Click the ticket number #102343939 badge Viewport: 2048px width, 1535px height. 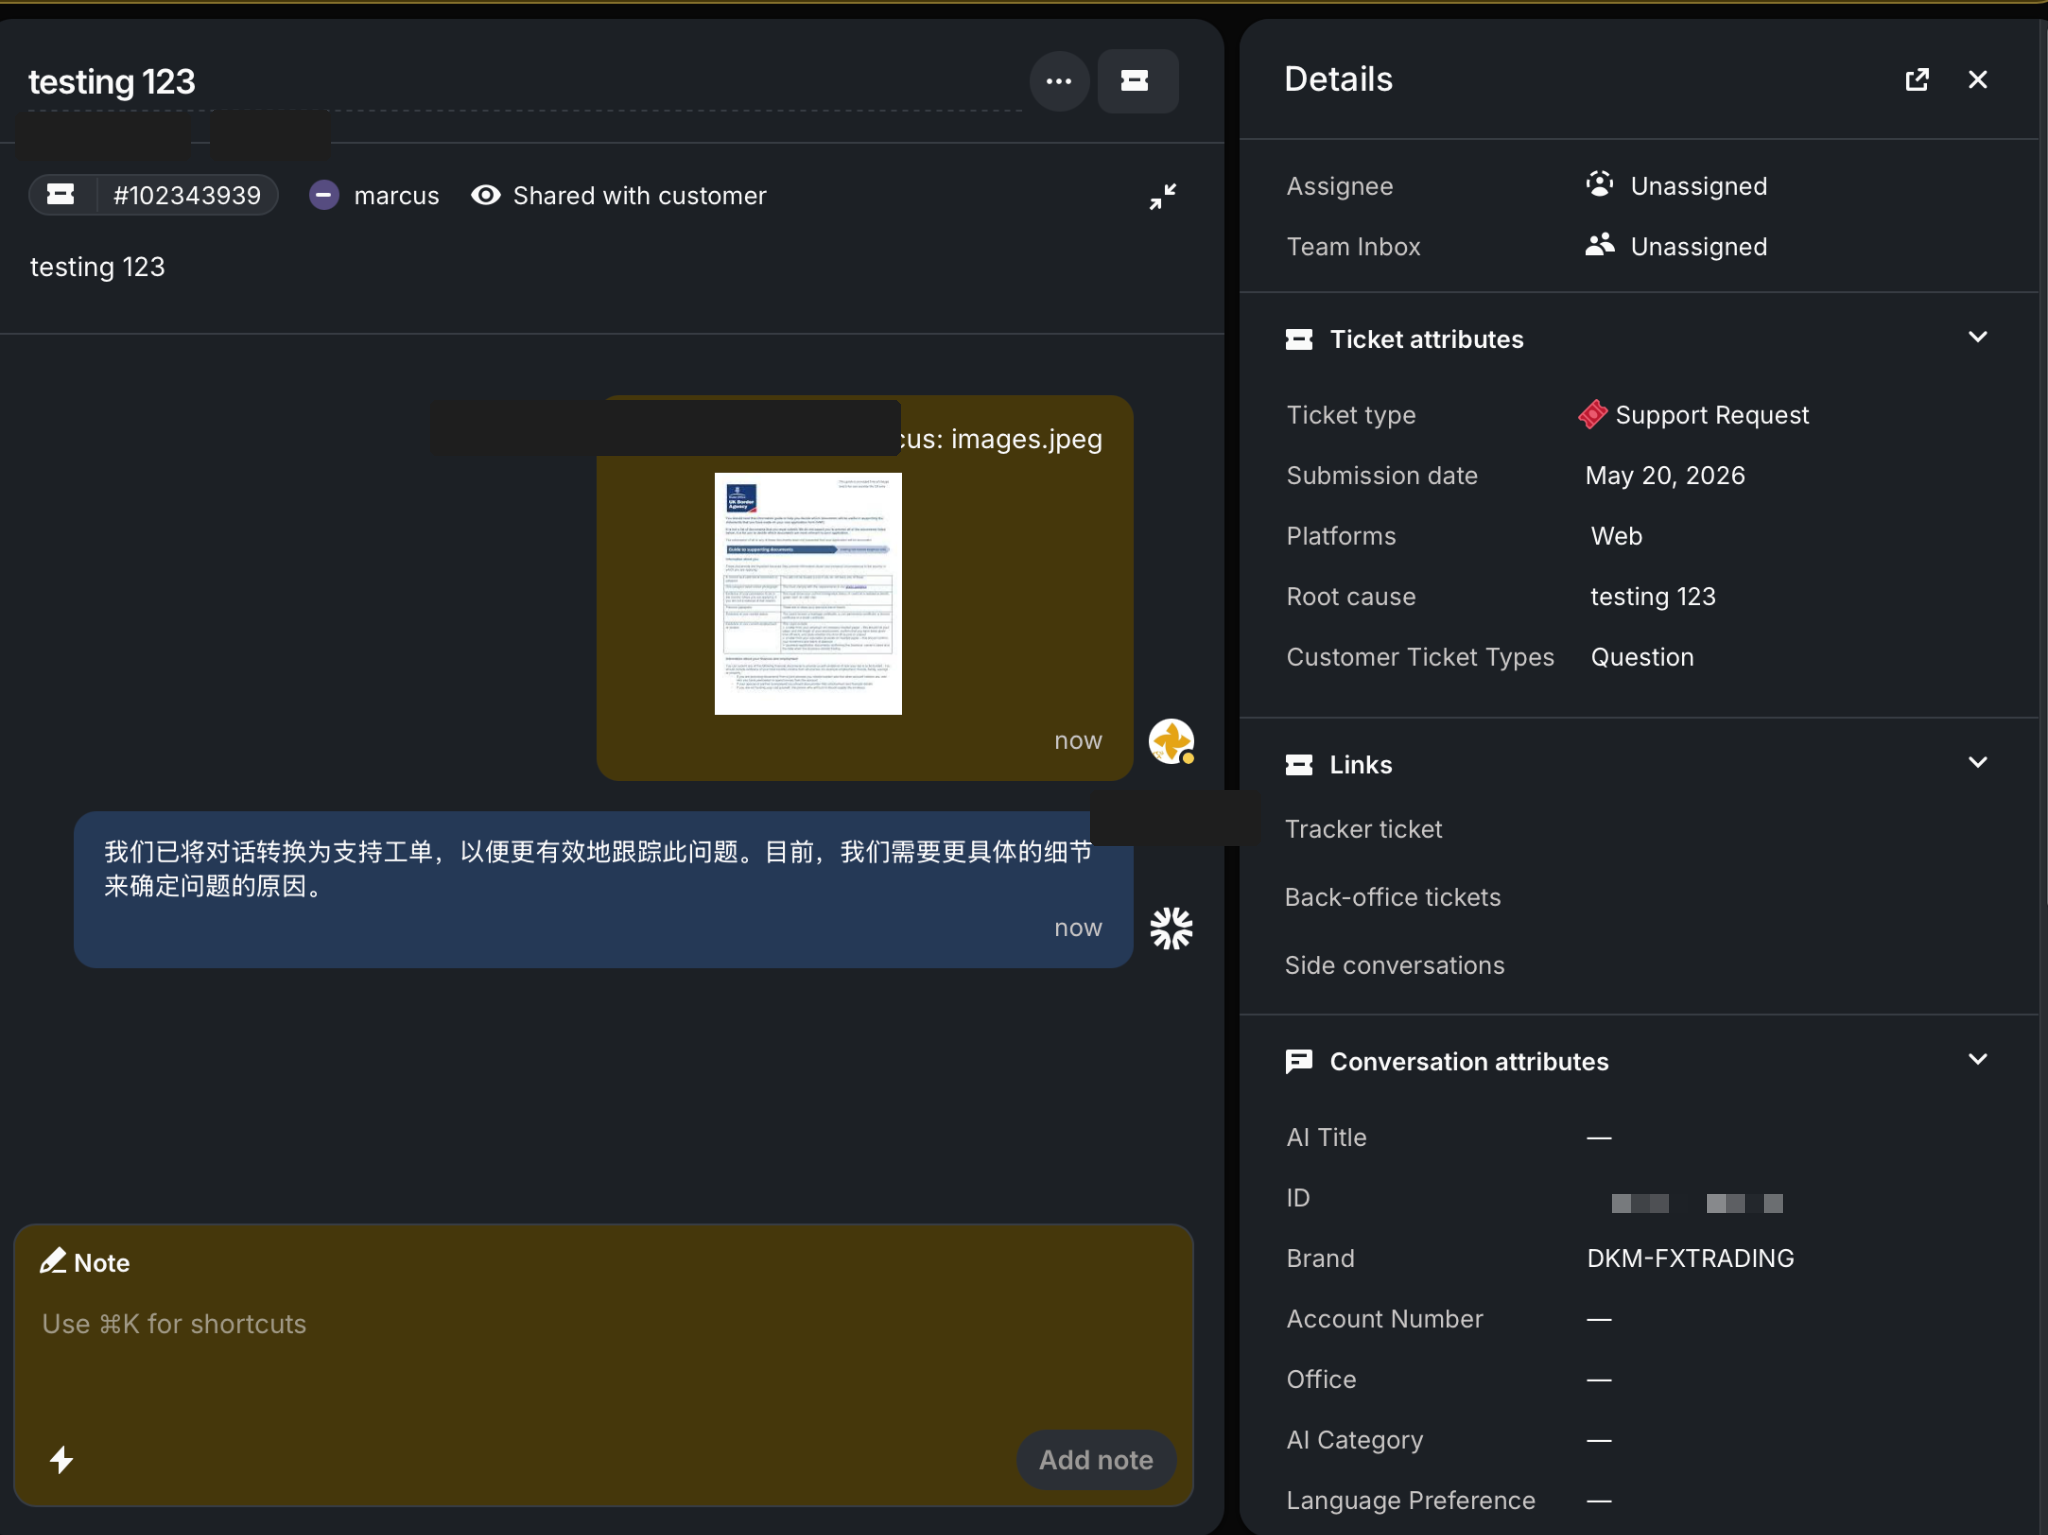[153, 195]
